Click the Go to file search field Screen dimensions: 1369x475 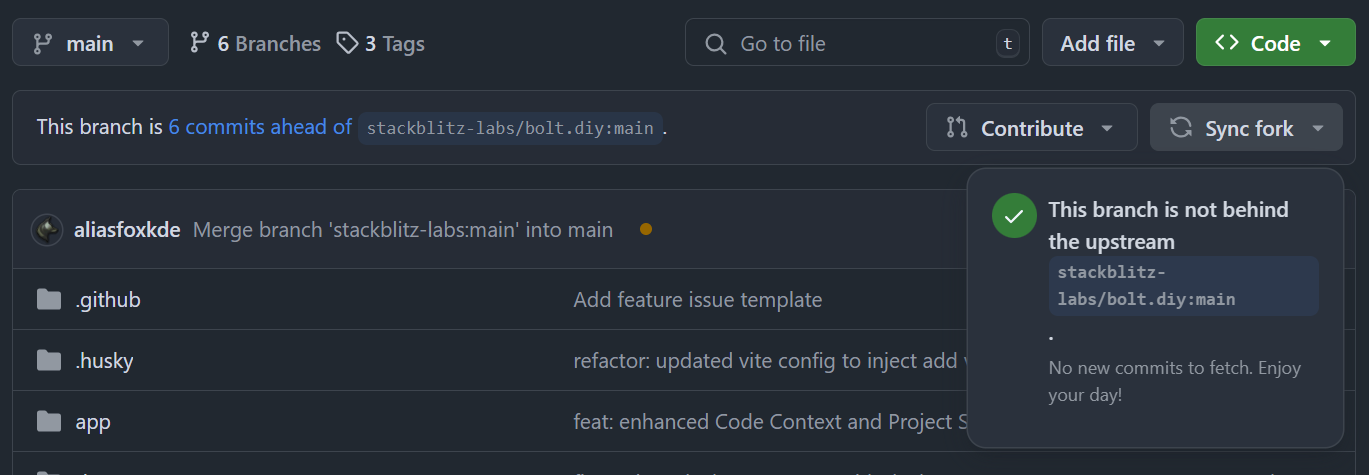point(857,43)
